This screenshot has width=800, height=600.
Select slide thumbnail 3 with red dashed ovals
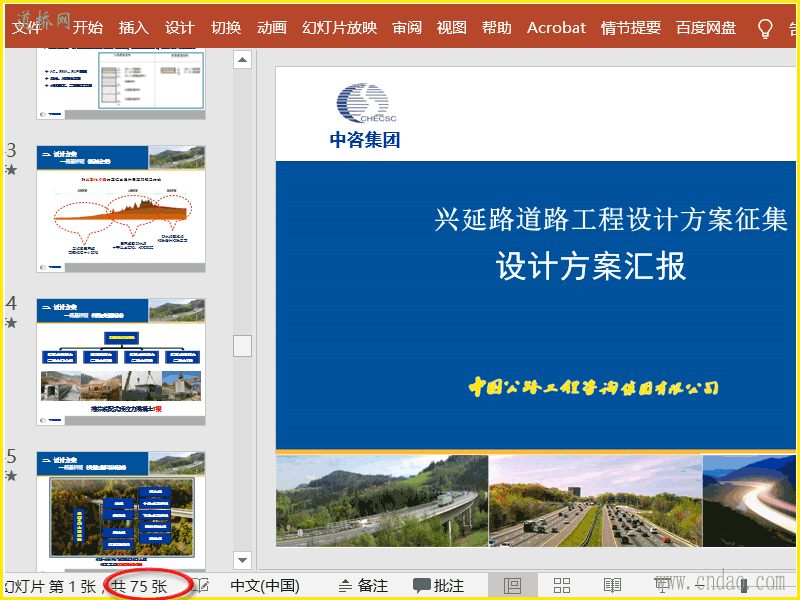click(121, 209)
